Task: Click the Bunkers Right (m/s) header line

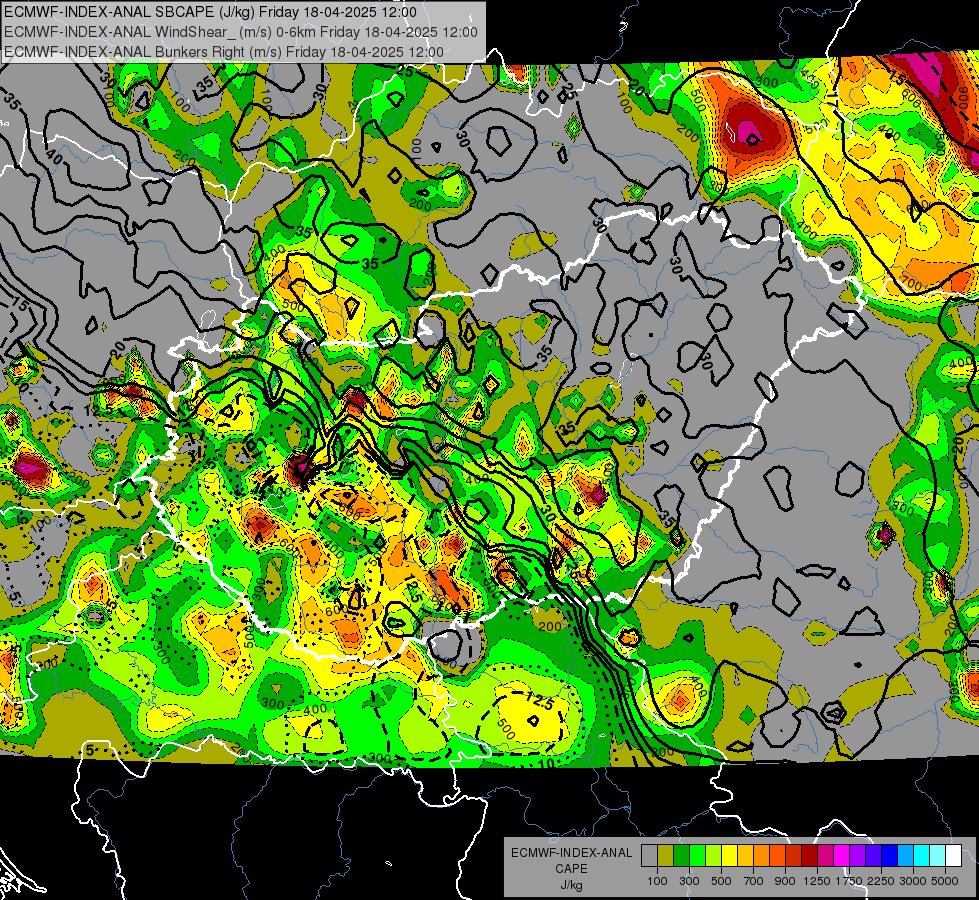Action: click(224, 52)
